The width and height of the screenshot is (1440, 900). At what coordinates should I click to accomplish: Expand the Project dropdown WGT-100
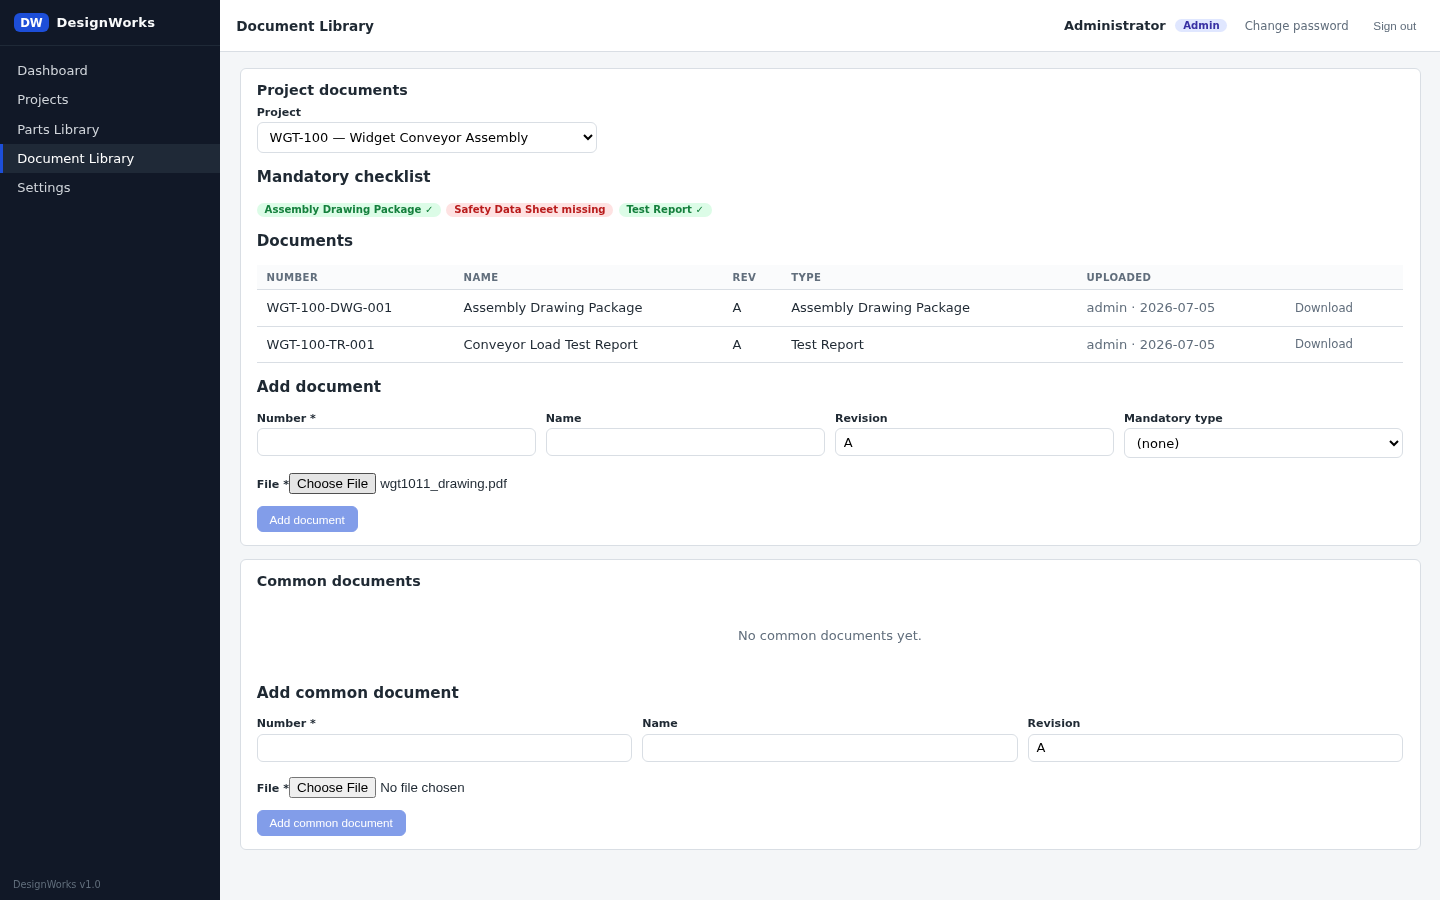pos(427,137)
